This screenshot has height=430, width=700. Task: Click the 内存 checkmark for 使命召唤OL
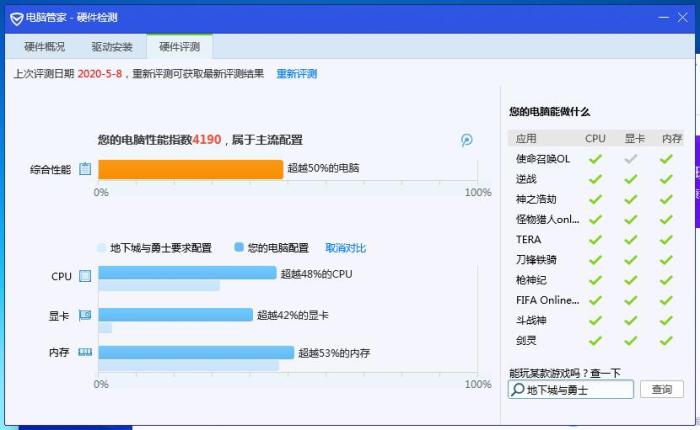pyautogui.click(x=666, y=159)
